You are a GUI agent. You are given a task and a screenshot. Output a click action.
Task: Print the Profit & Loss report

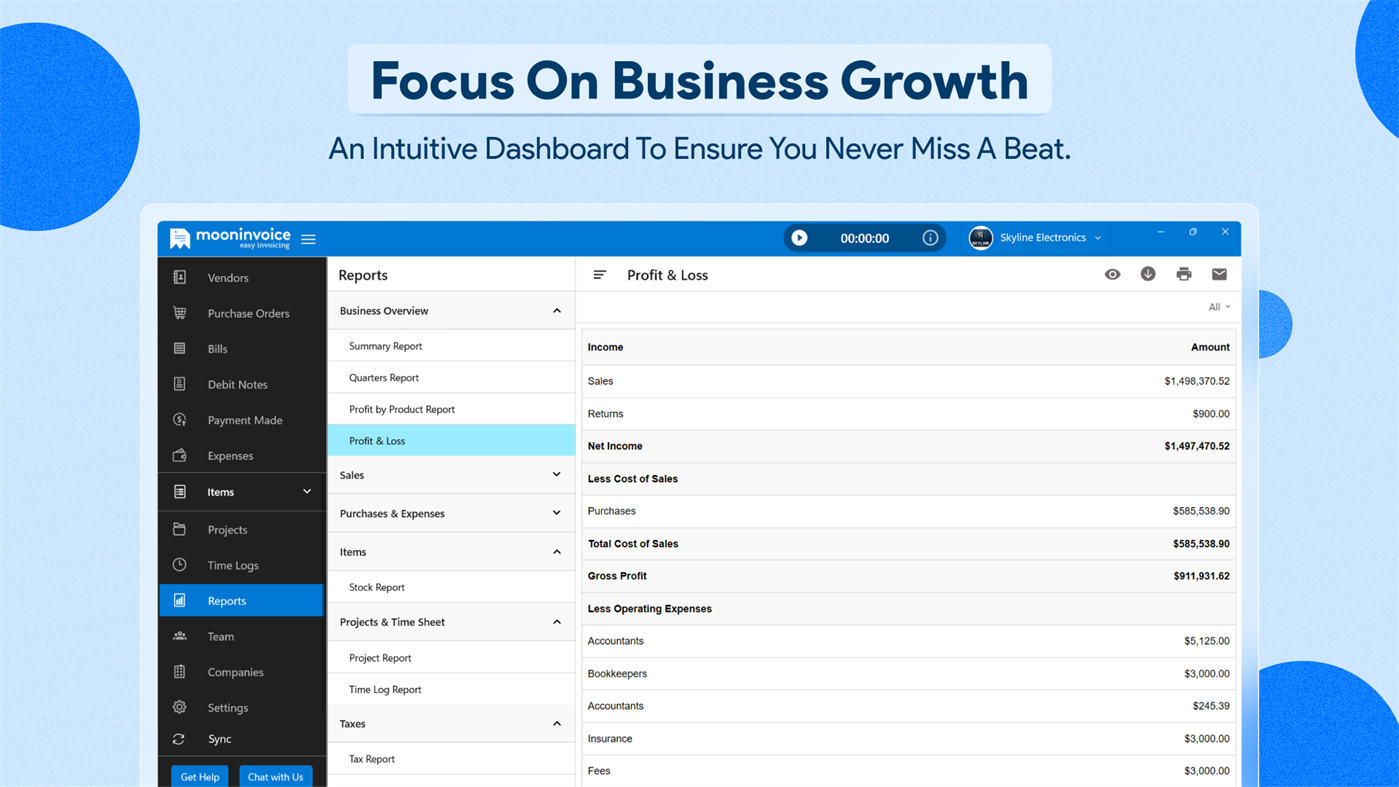click(x=1183, y=273)
